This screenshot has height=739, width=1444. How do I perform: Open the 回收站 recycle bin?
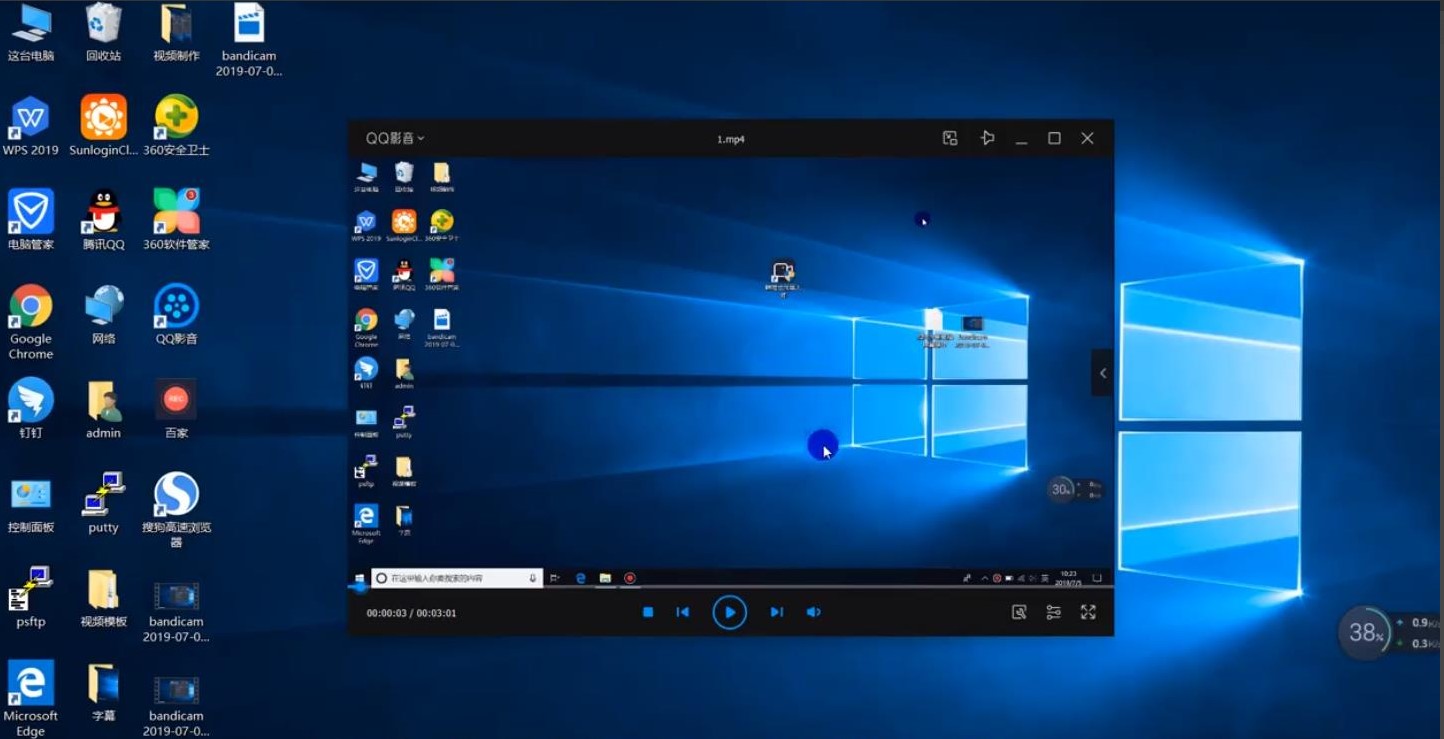click(x=104, y=33)
